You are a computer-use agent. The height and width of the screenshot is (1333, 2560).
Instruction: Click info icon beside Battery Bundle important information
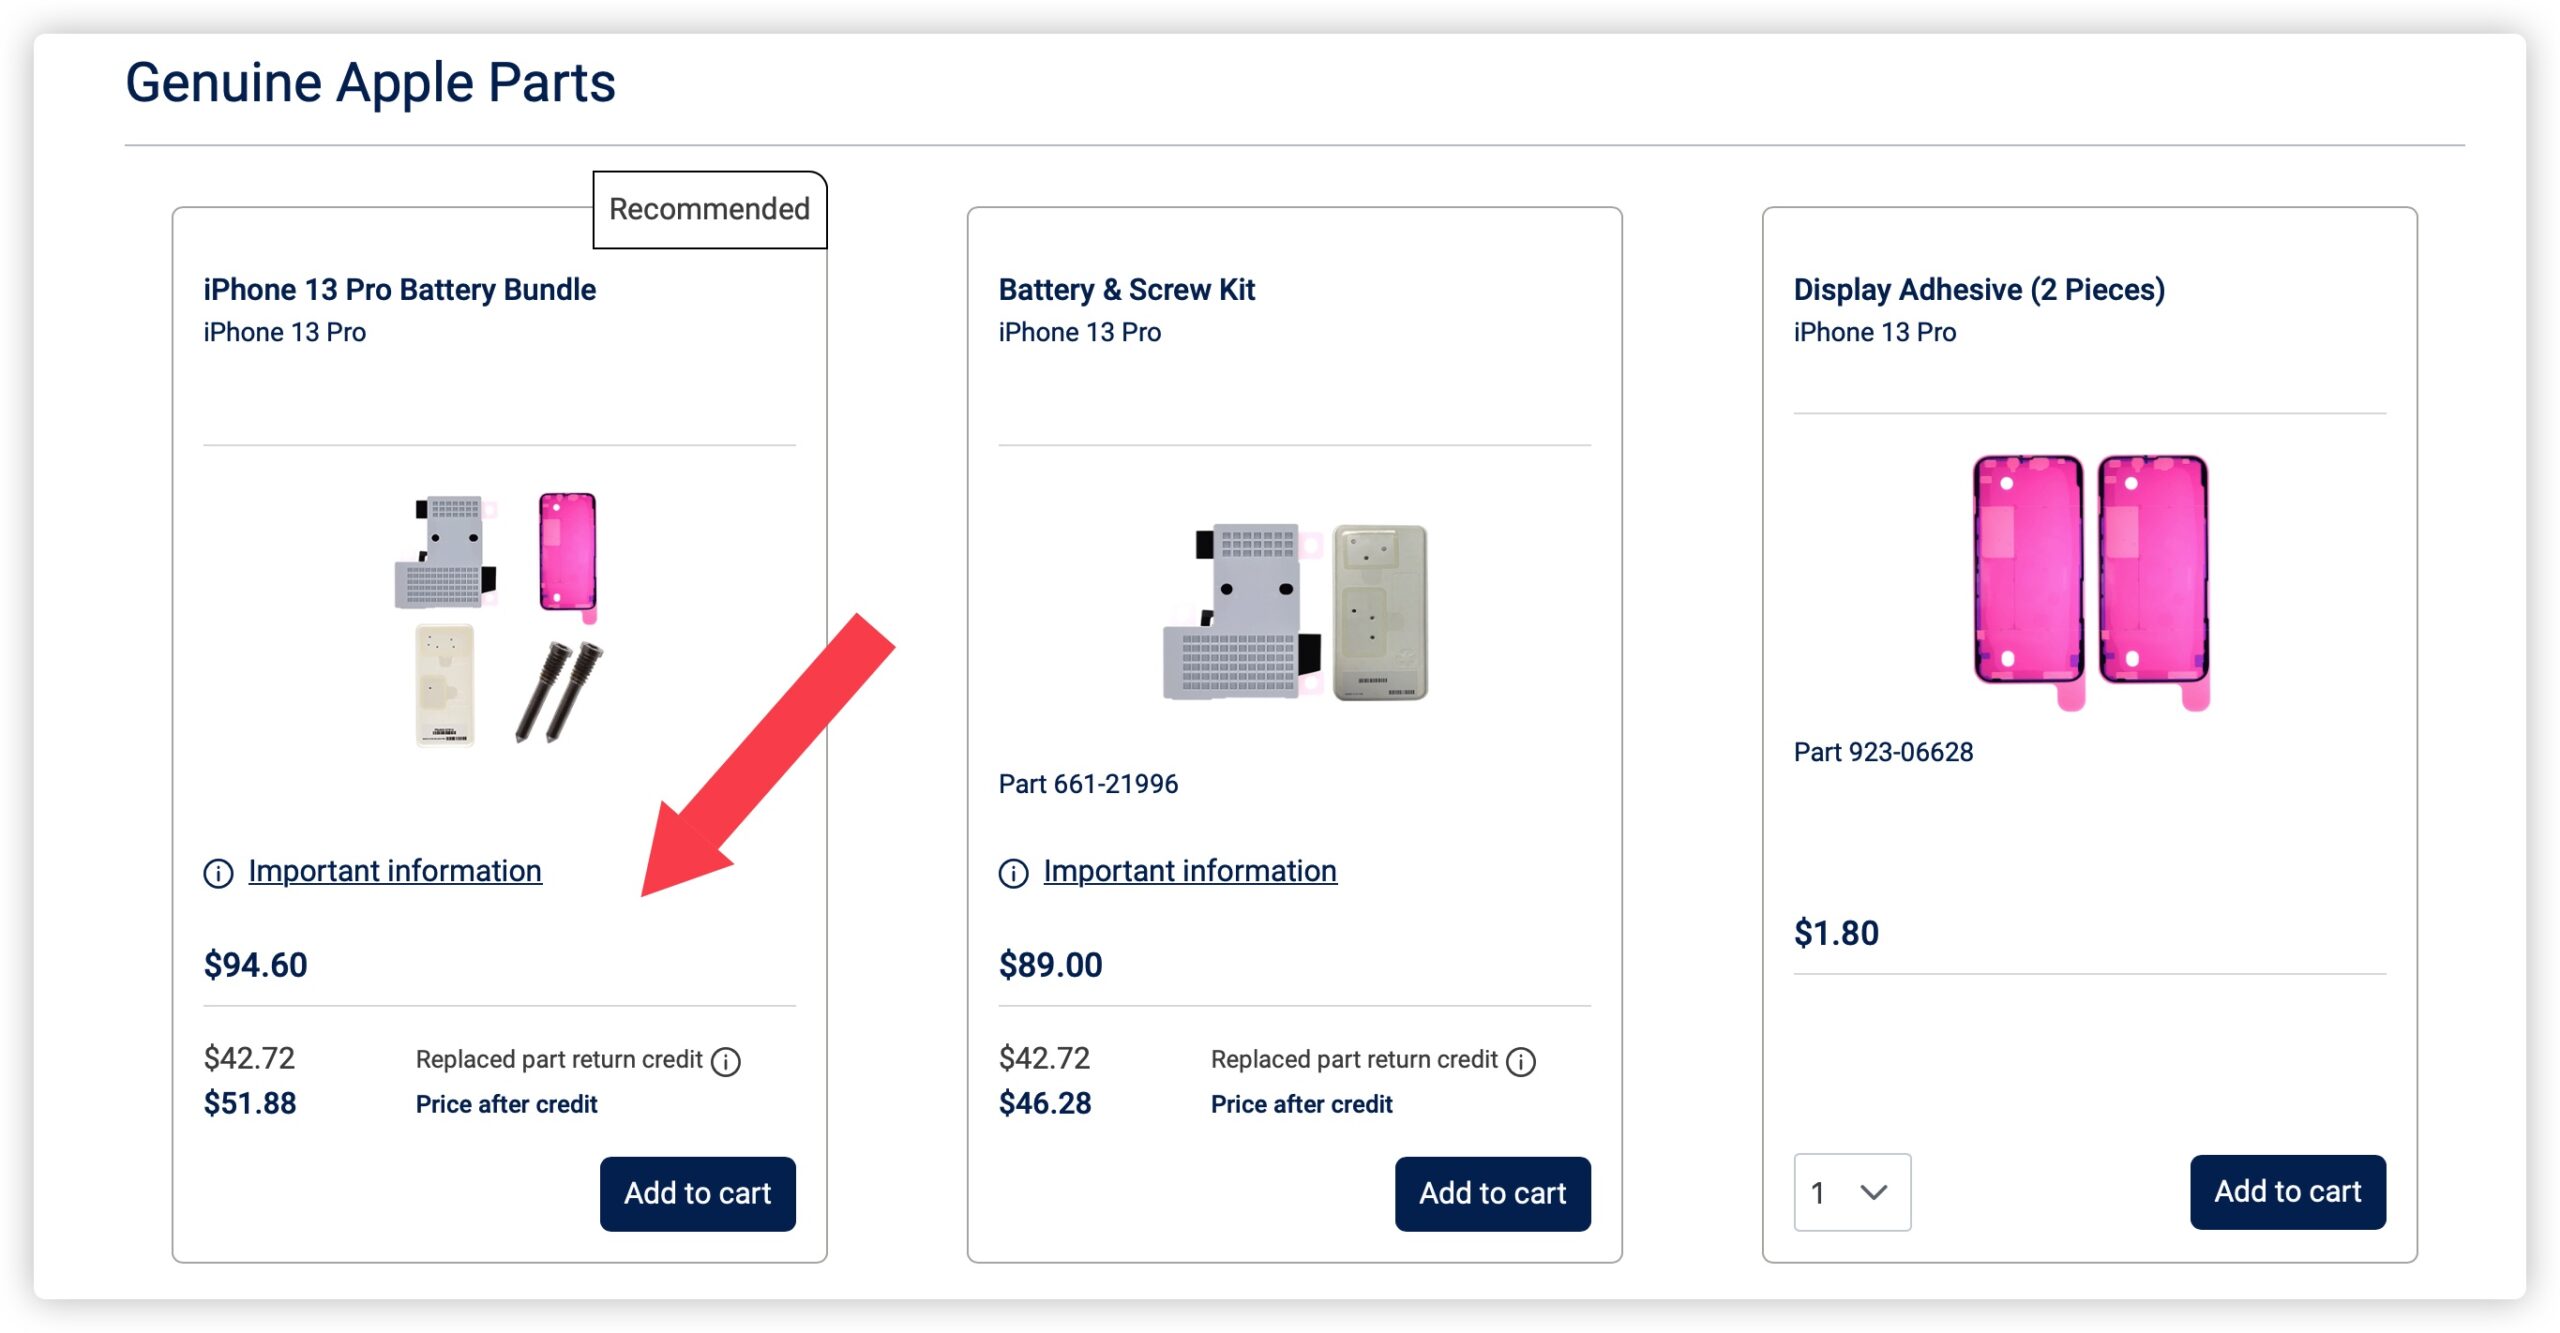(x=218, y=873)
